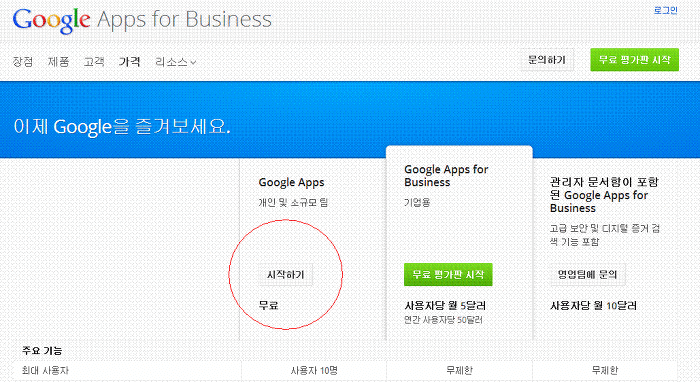Viewport: 700px width, 382px height.
Task: Click the 사용자당 월 10달러 price
Action: pos(593,306)
